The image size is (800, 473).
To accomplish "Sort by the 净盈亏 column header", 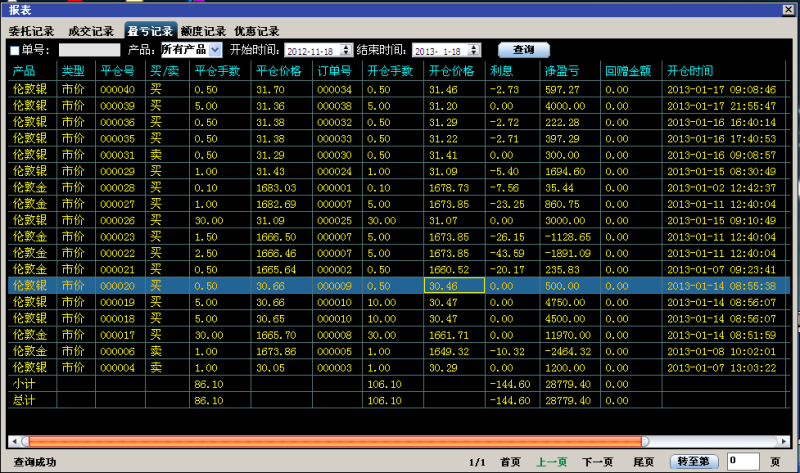I will click(x=562, y=71).
